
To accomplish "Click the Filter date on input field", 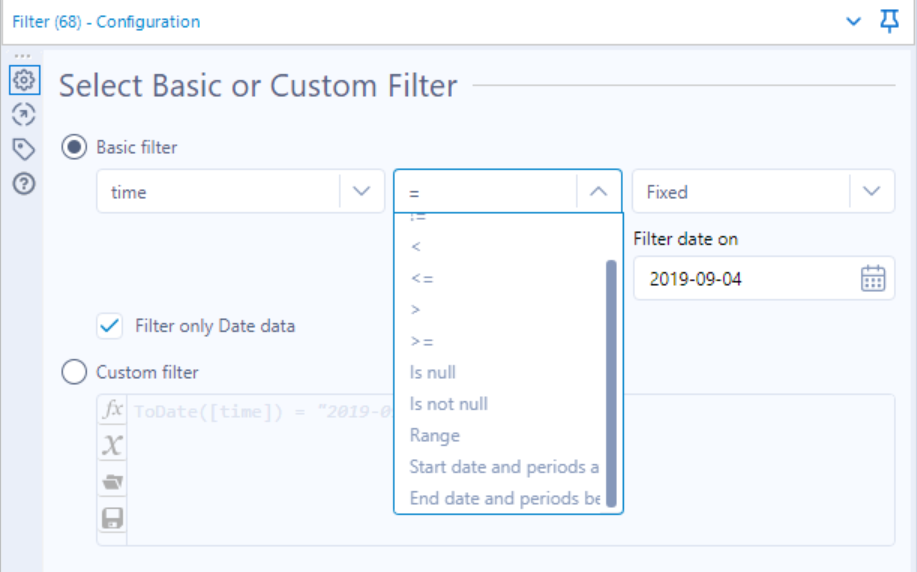I will tap(745, 279).
